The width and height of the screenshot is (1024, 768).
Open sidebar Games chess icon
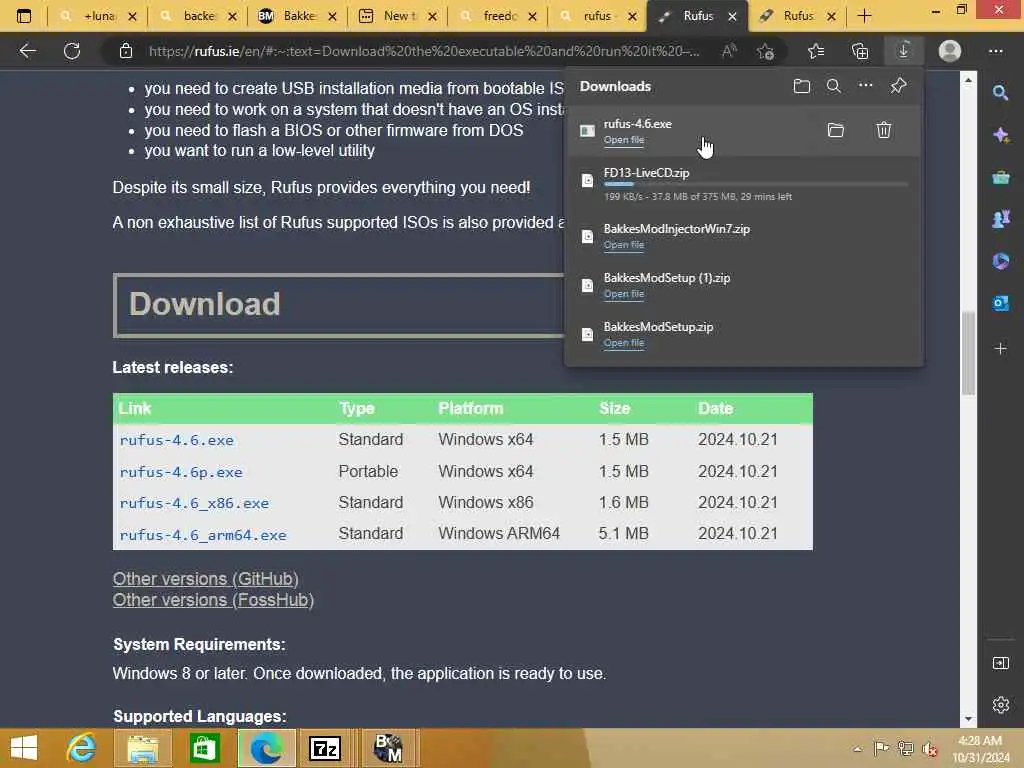tap(1000, 219)
